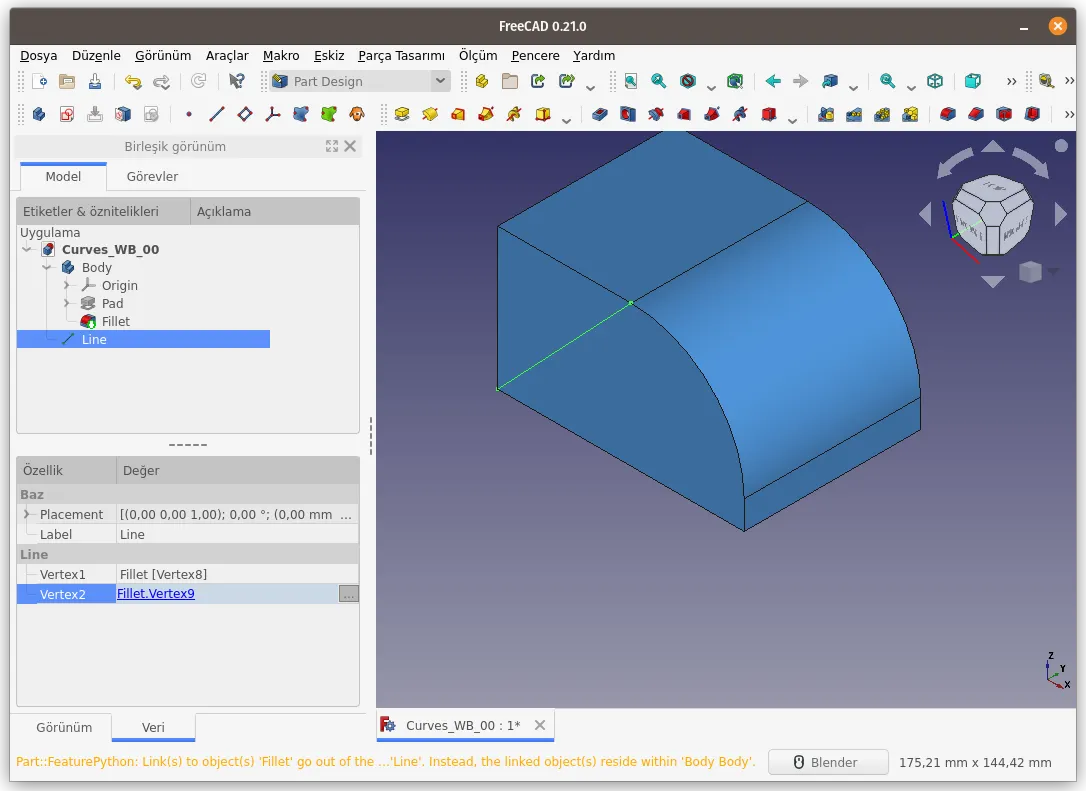The image size is (1086, 791).
Task: Open the Dosya menu
Action: 39,55
